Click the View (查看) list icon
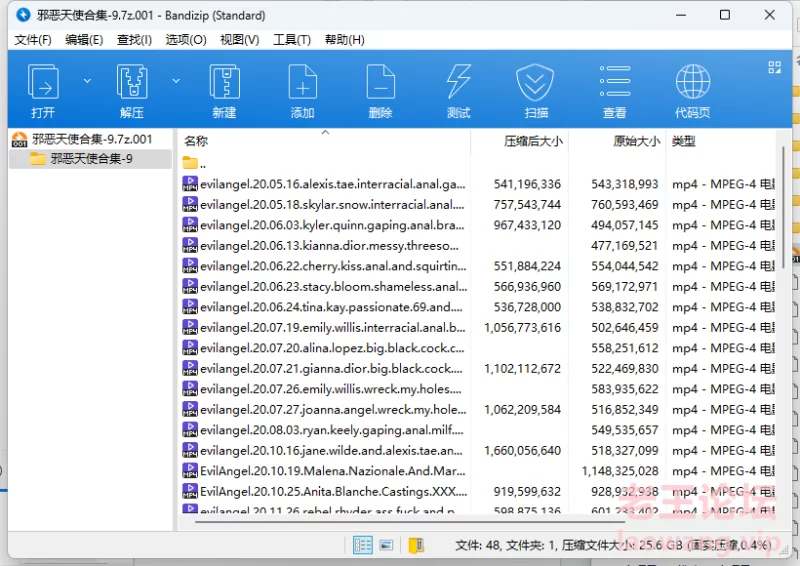800x566 pixels. tap(615, 82)
